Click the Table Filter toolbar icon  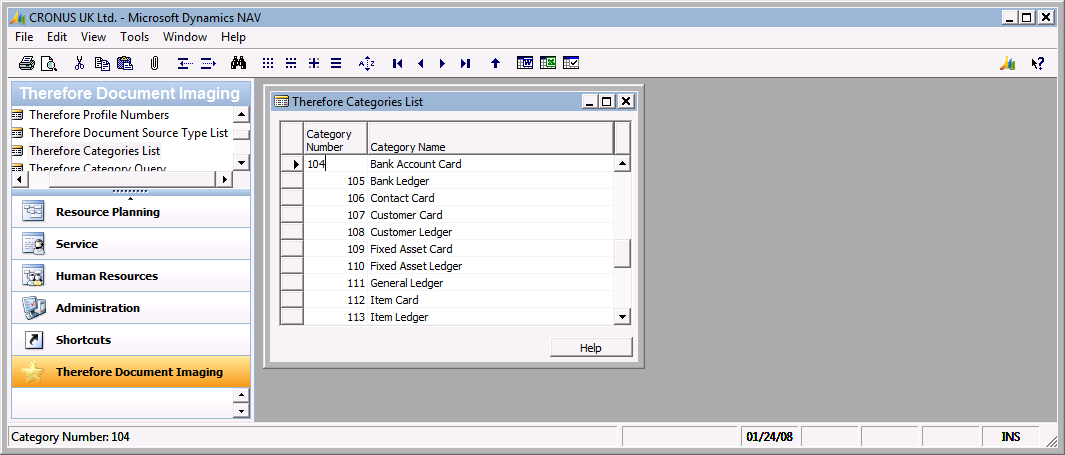click(291, 63)
